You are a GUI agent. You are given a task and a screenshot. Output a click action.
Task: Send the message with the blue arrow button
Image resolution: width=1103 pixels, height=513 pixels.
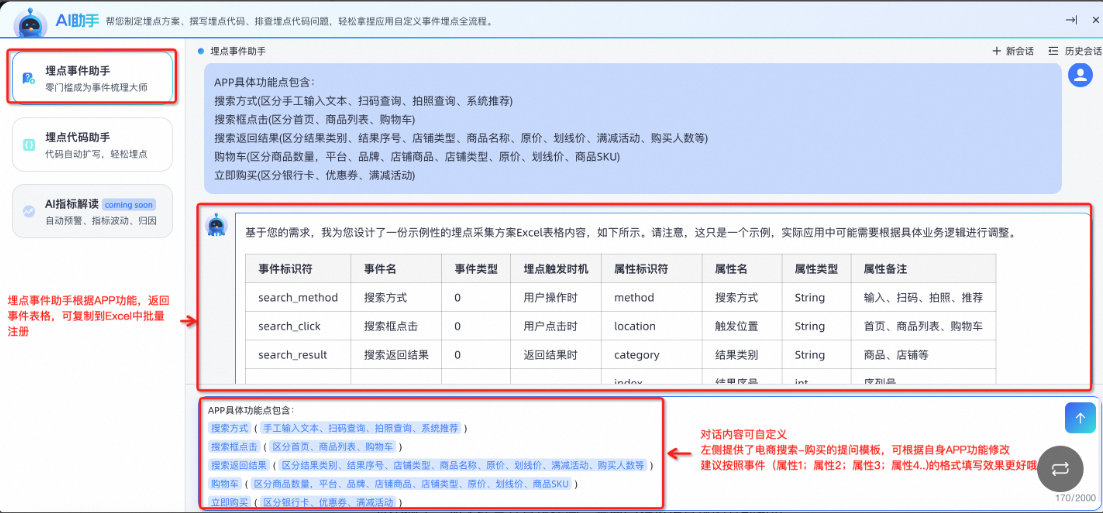point(1080,417)
